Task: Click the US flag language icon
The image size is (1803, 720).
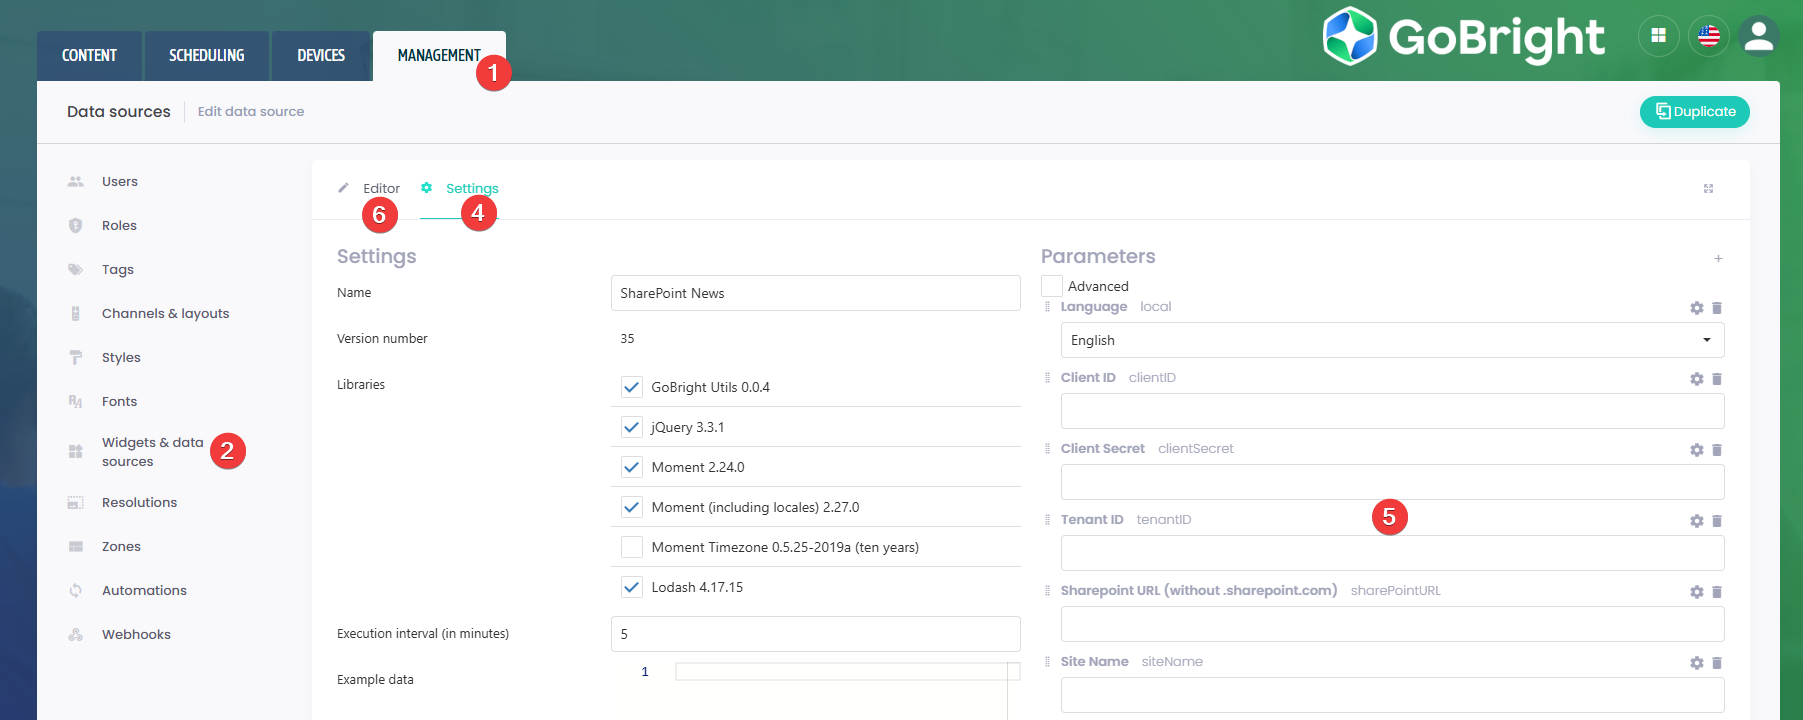Action: 1709,36
